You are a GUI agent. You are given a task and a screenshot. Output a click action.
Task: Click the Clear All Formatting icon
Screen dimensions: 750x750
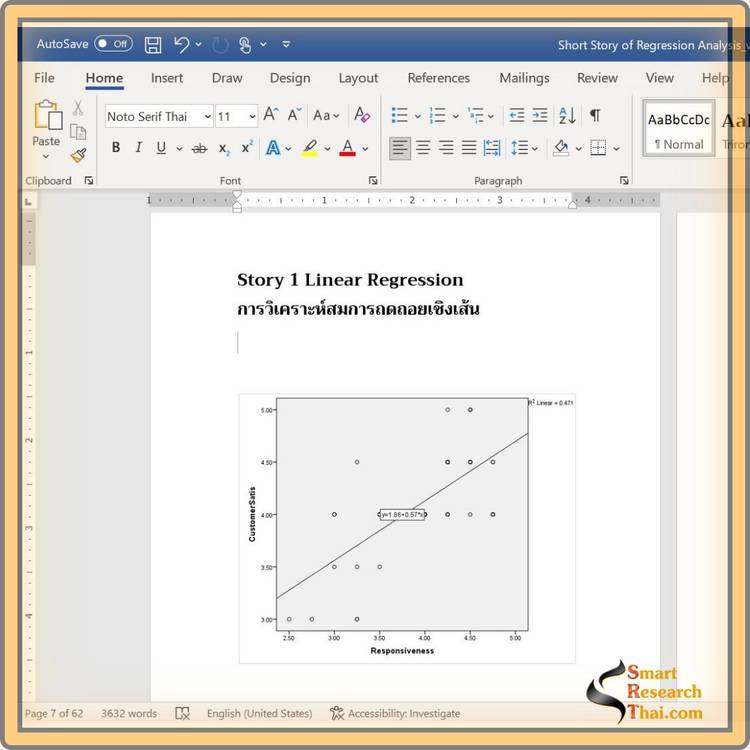click(x=362, y=115)
